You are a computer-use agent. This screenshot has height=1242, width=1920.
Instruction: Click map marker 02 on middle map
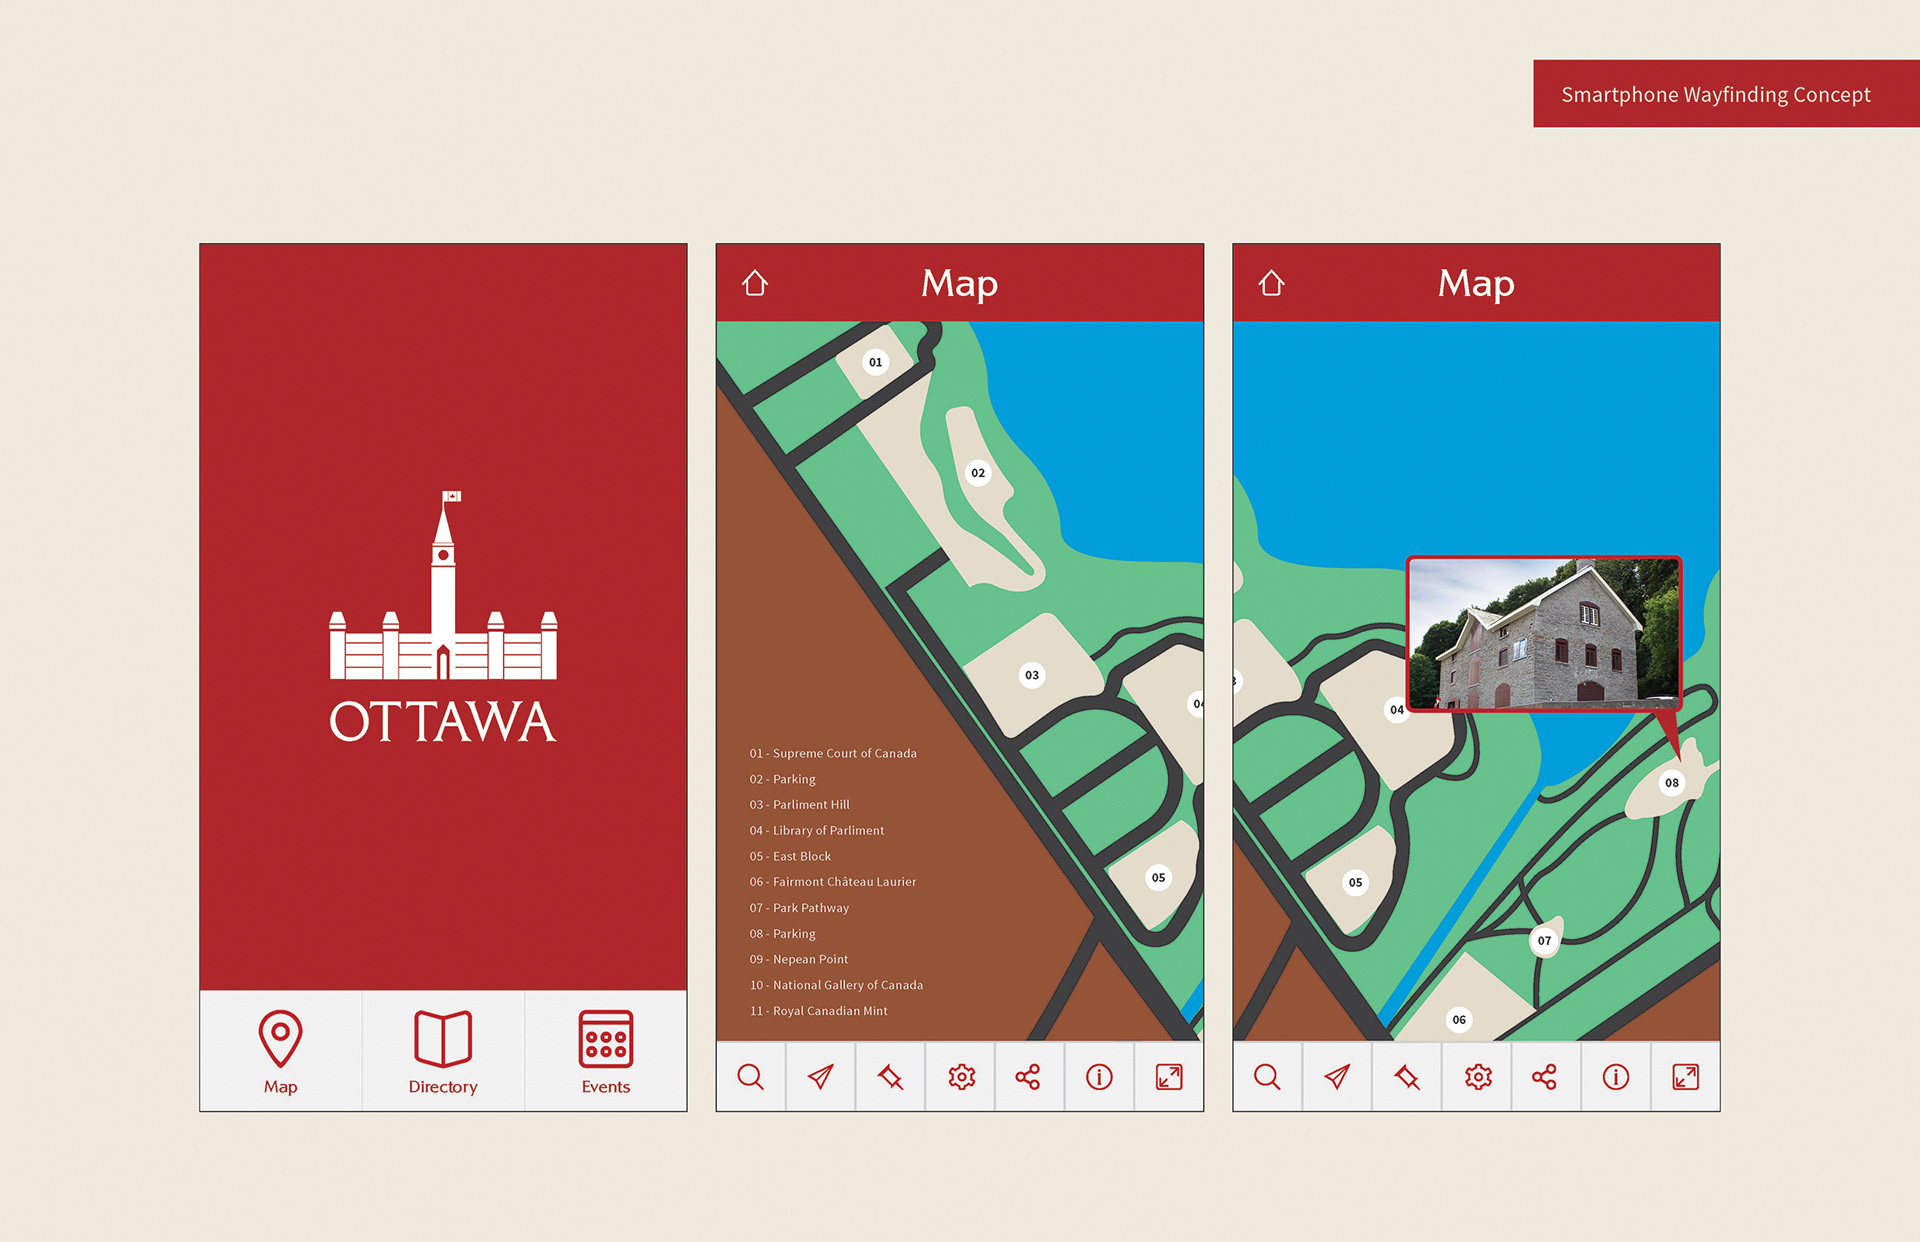[978, 473]
